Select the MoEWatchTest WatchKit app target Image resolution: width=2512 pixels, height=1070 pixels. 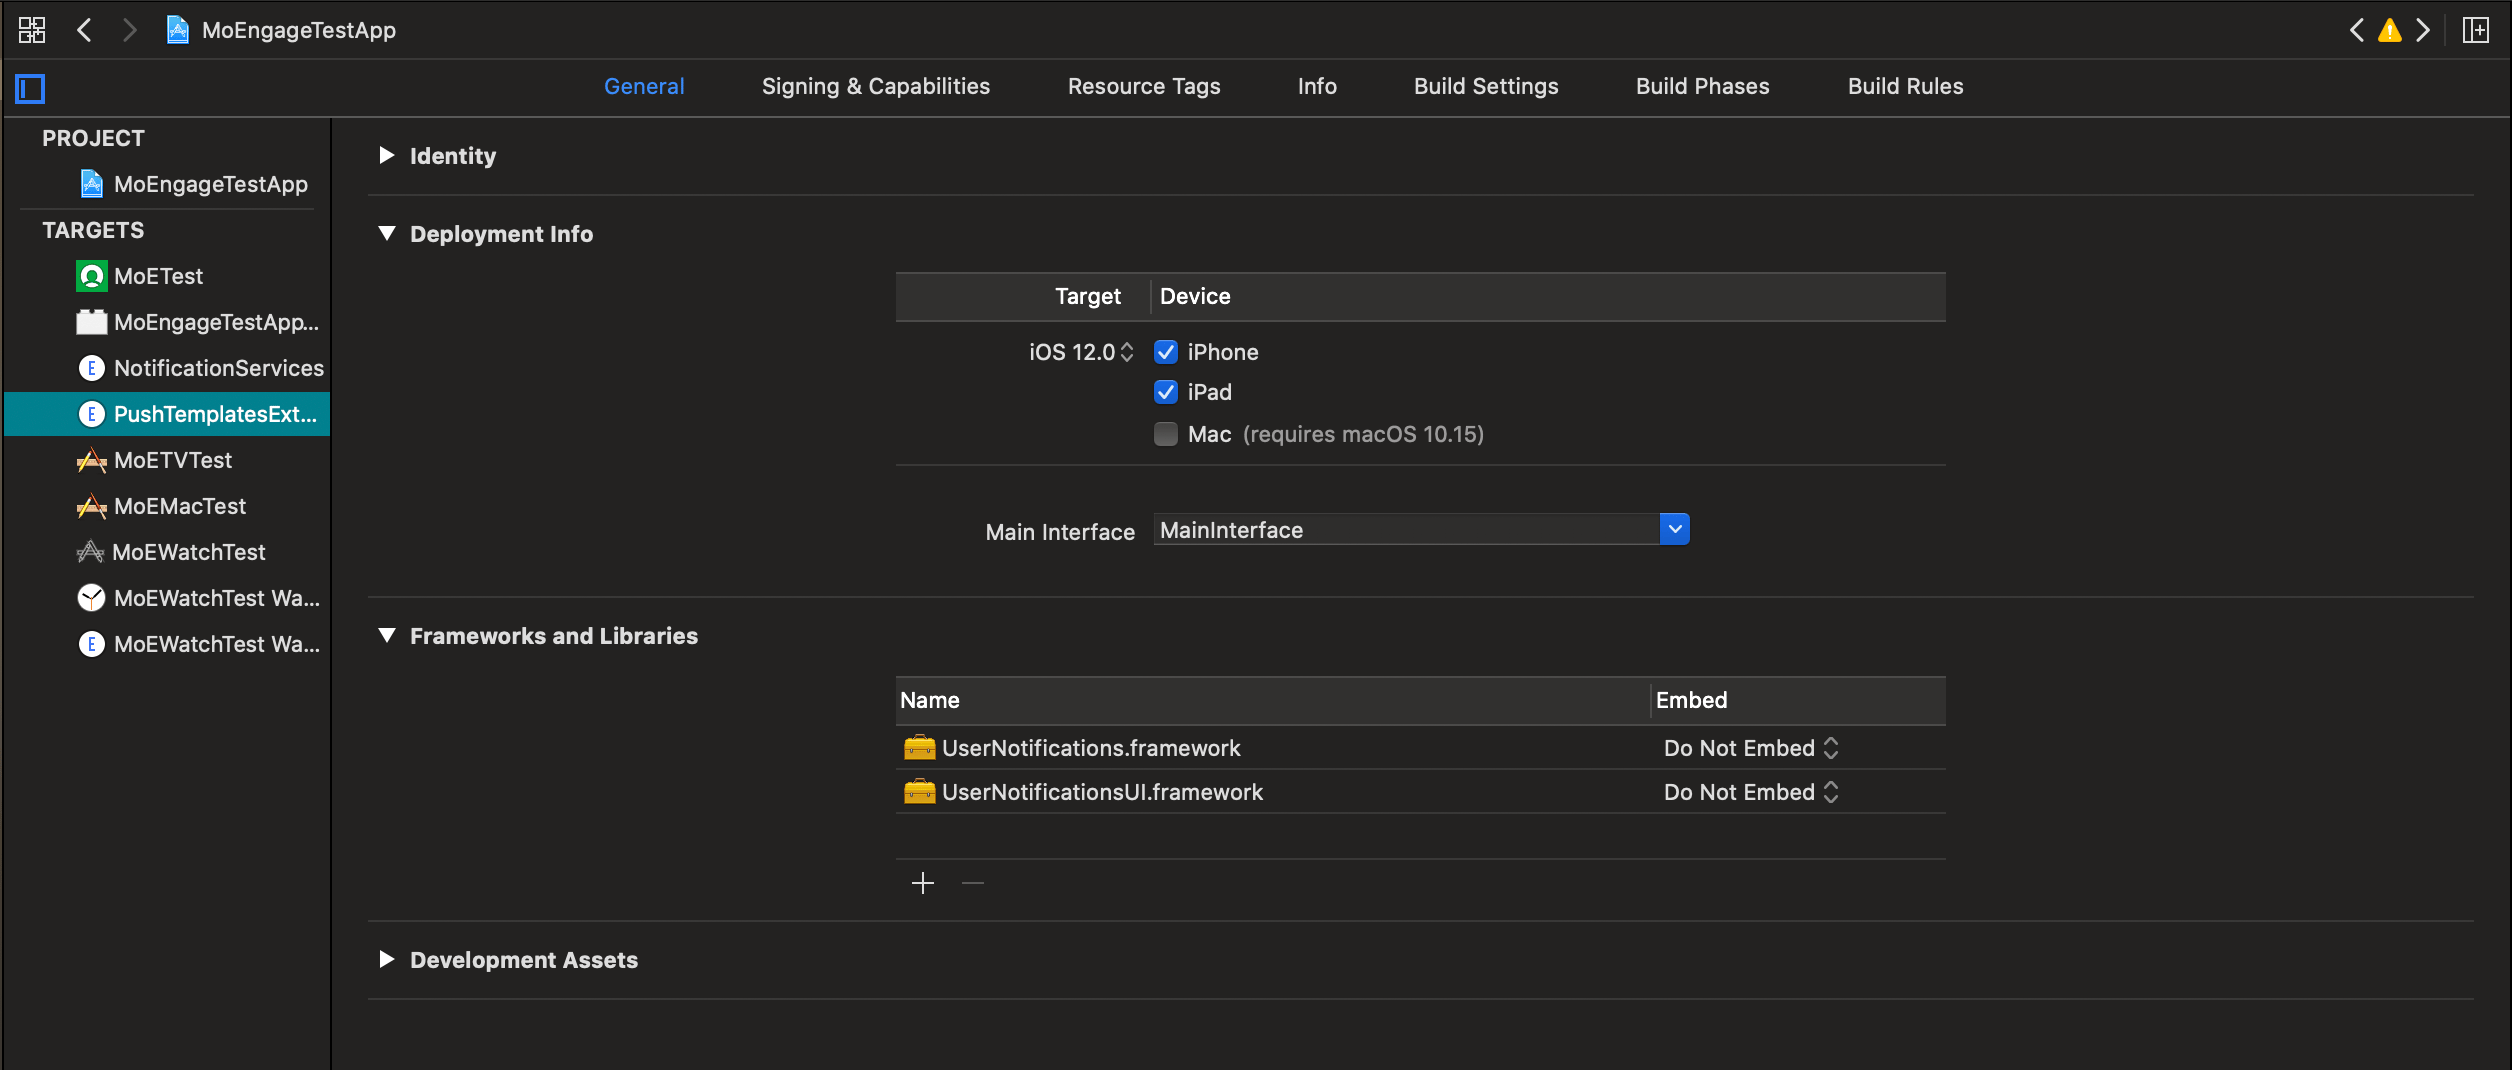(x=198, y=598)
